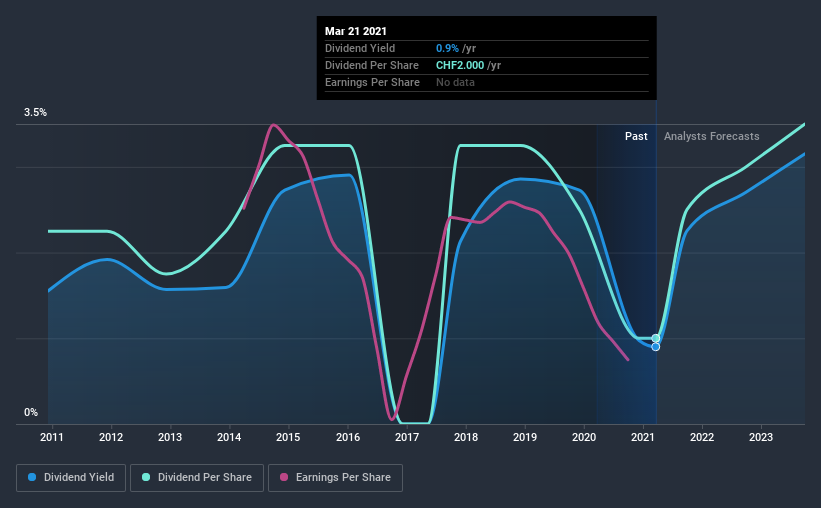The height and width of the screenshot is (508, 821).
Task: Click the Analysts Forecasts label
Action: (x=712, y=136)
